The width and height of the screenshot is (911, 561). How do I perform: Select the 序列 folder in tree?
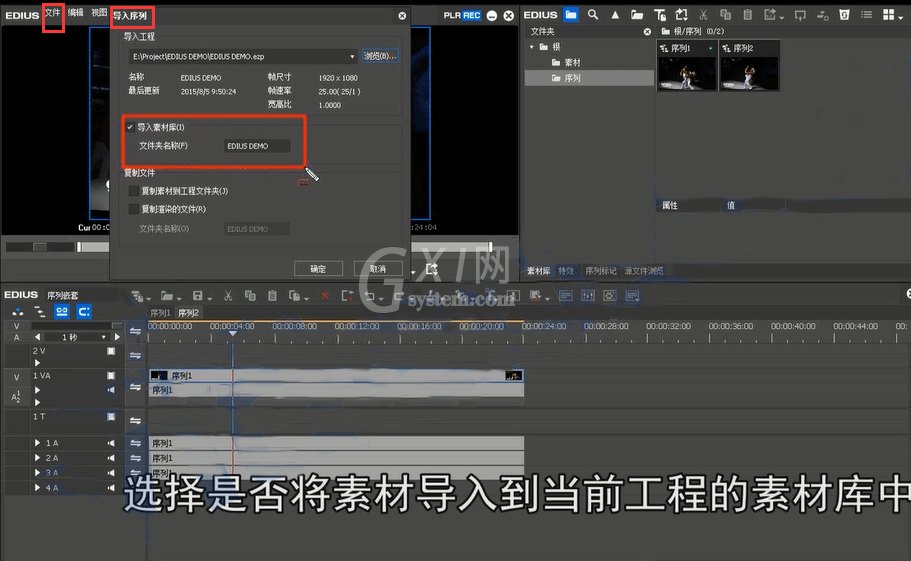pyautogui.click(x=589, y=78)
